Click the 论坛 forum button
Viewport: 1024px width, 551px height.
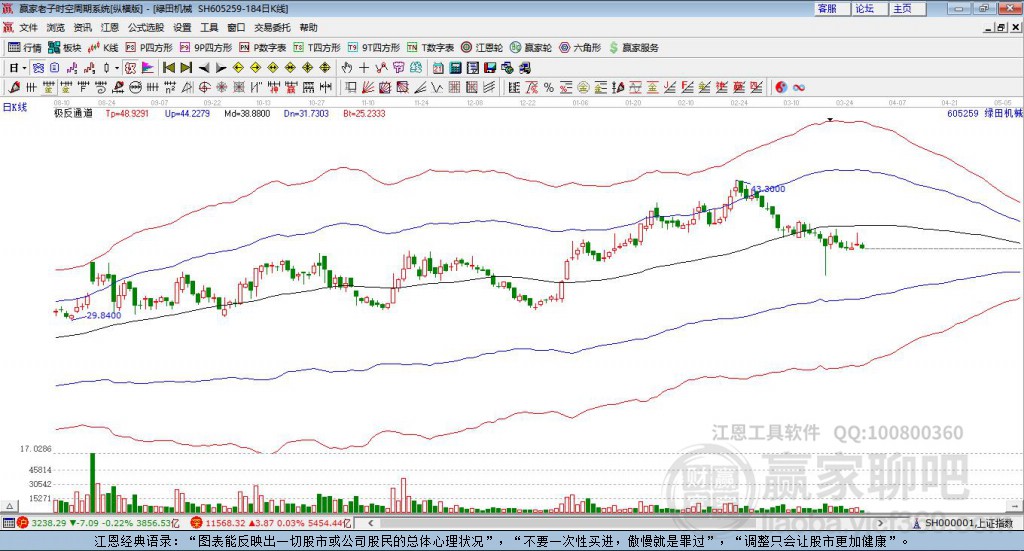pyautogui.click(x=869, y=8)
